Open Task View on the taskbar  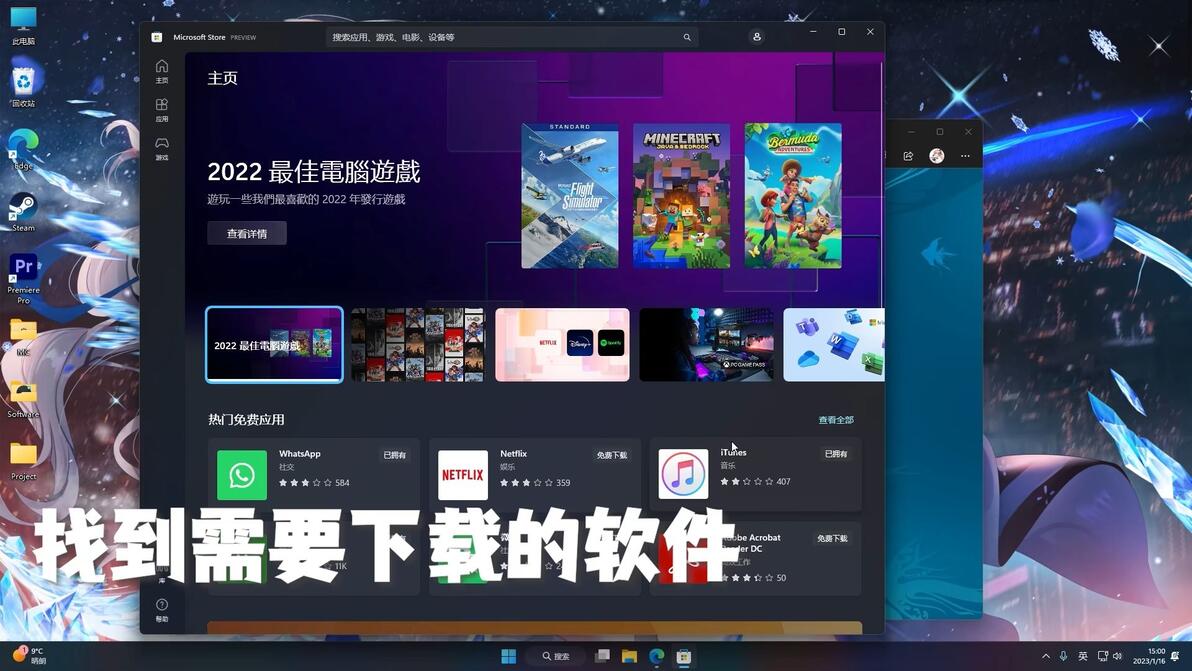(602, 656)
